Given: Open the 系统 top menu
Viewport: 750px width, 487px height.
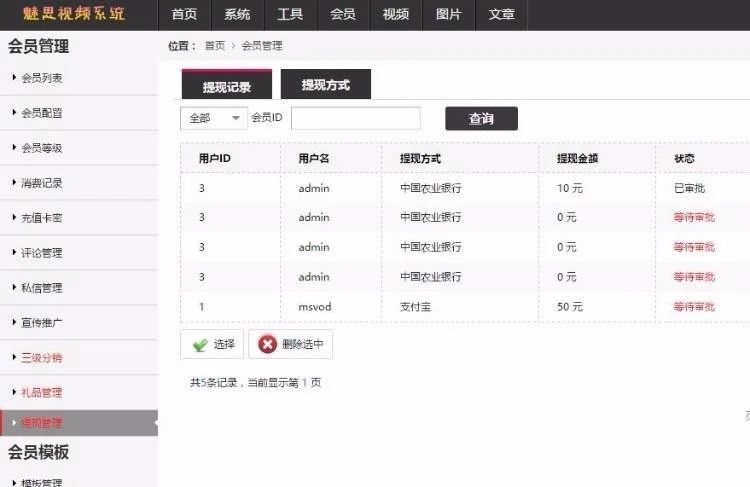Looking at the screenshot, I should (237, 14).
